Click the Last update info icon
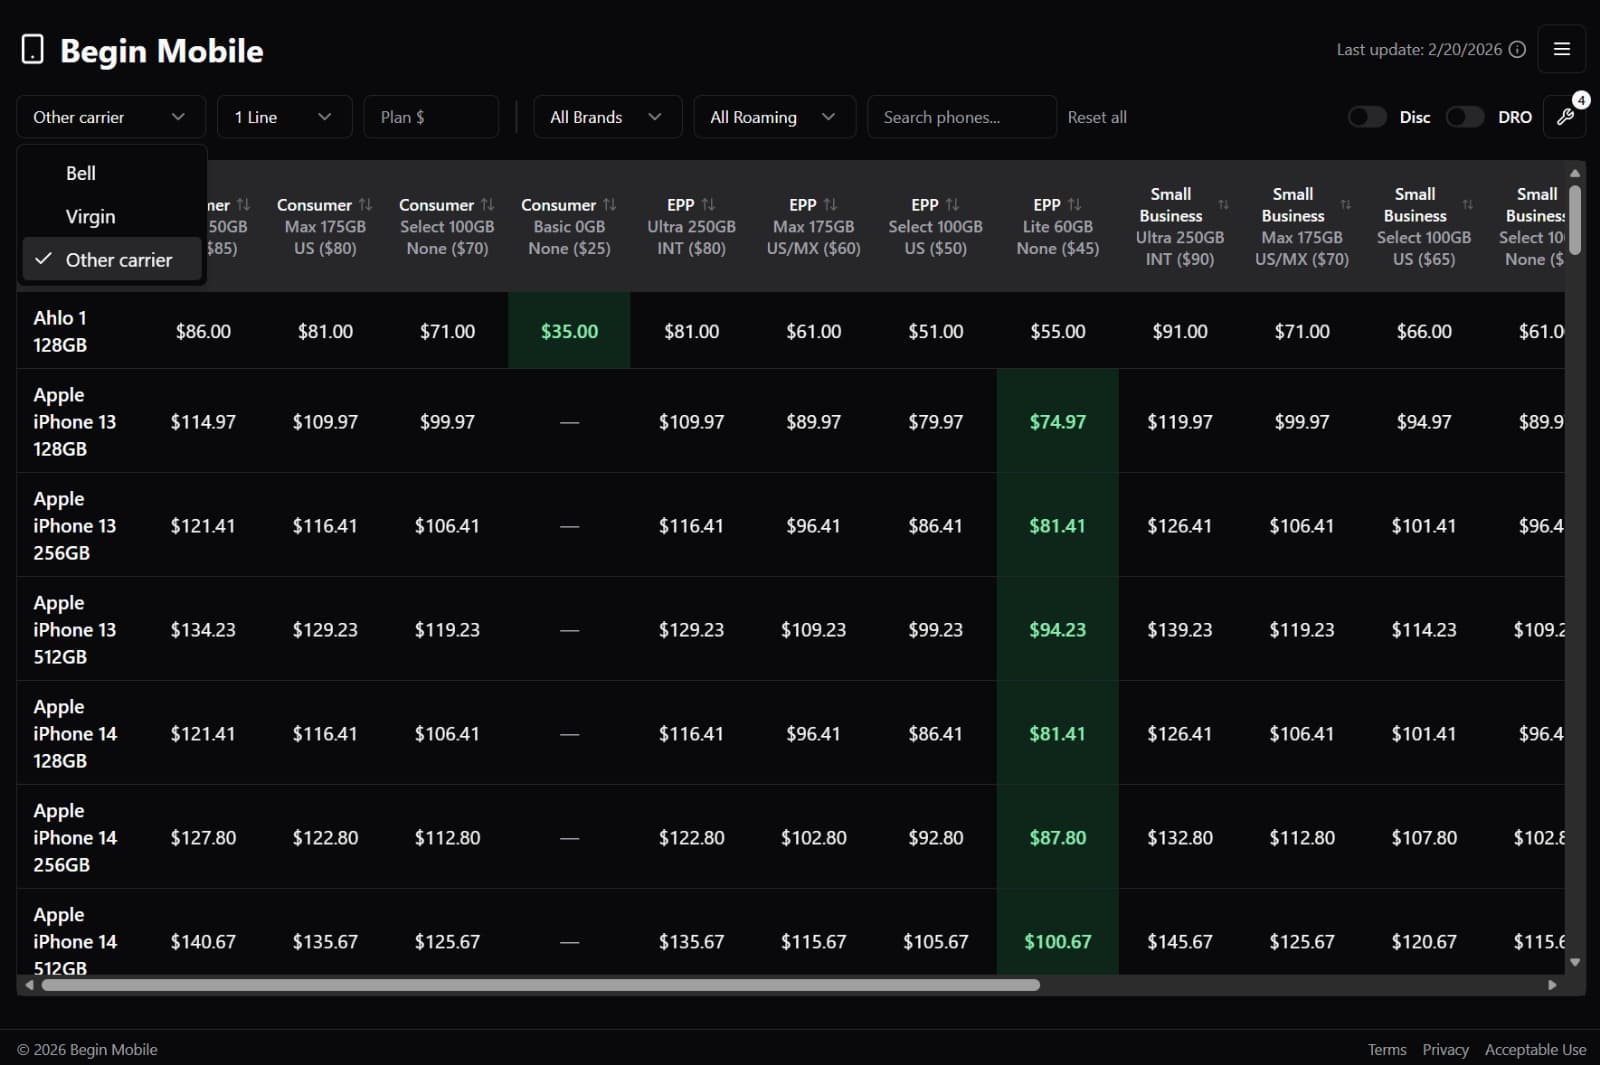Viewport: 1600px width, 1065px height. tap(1517, 50)
